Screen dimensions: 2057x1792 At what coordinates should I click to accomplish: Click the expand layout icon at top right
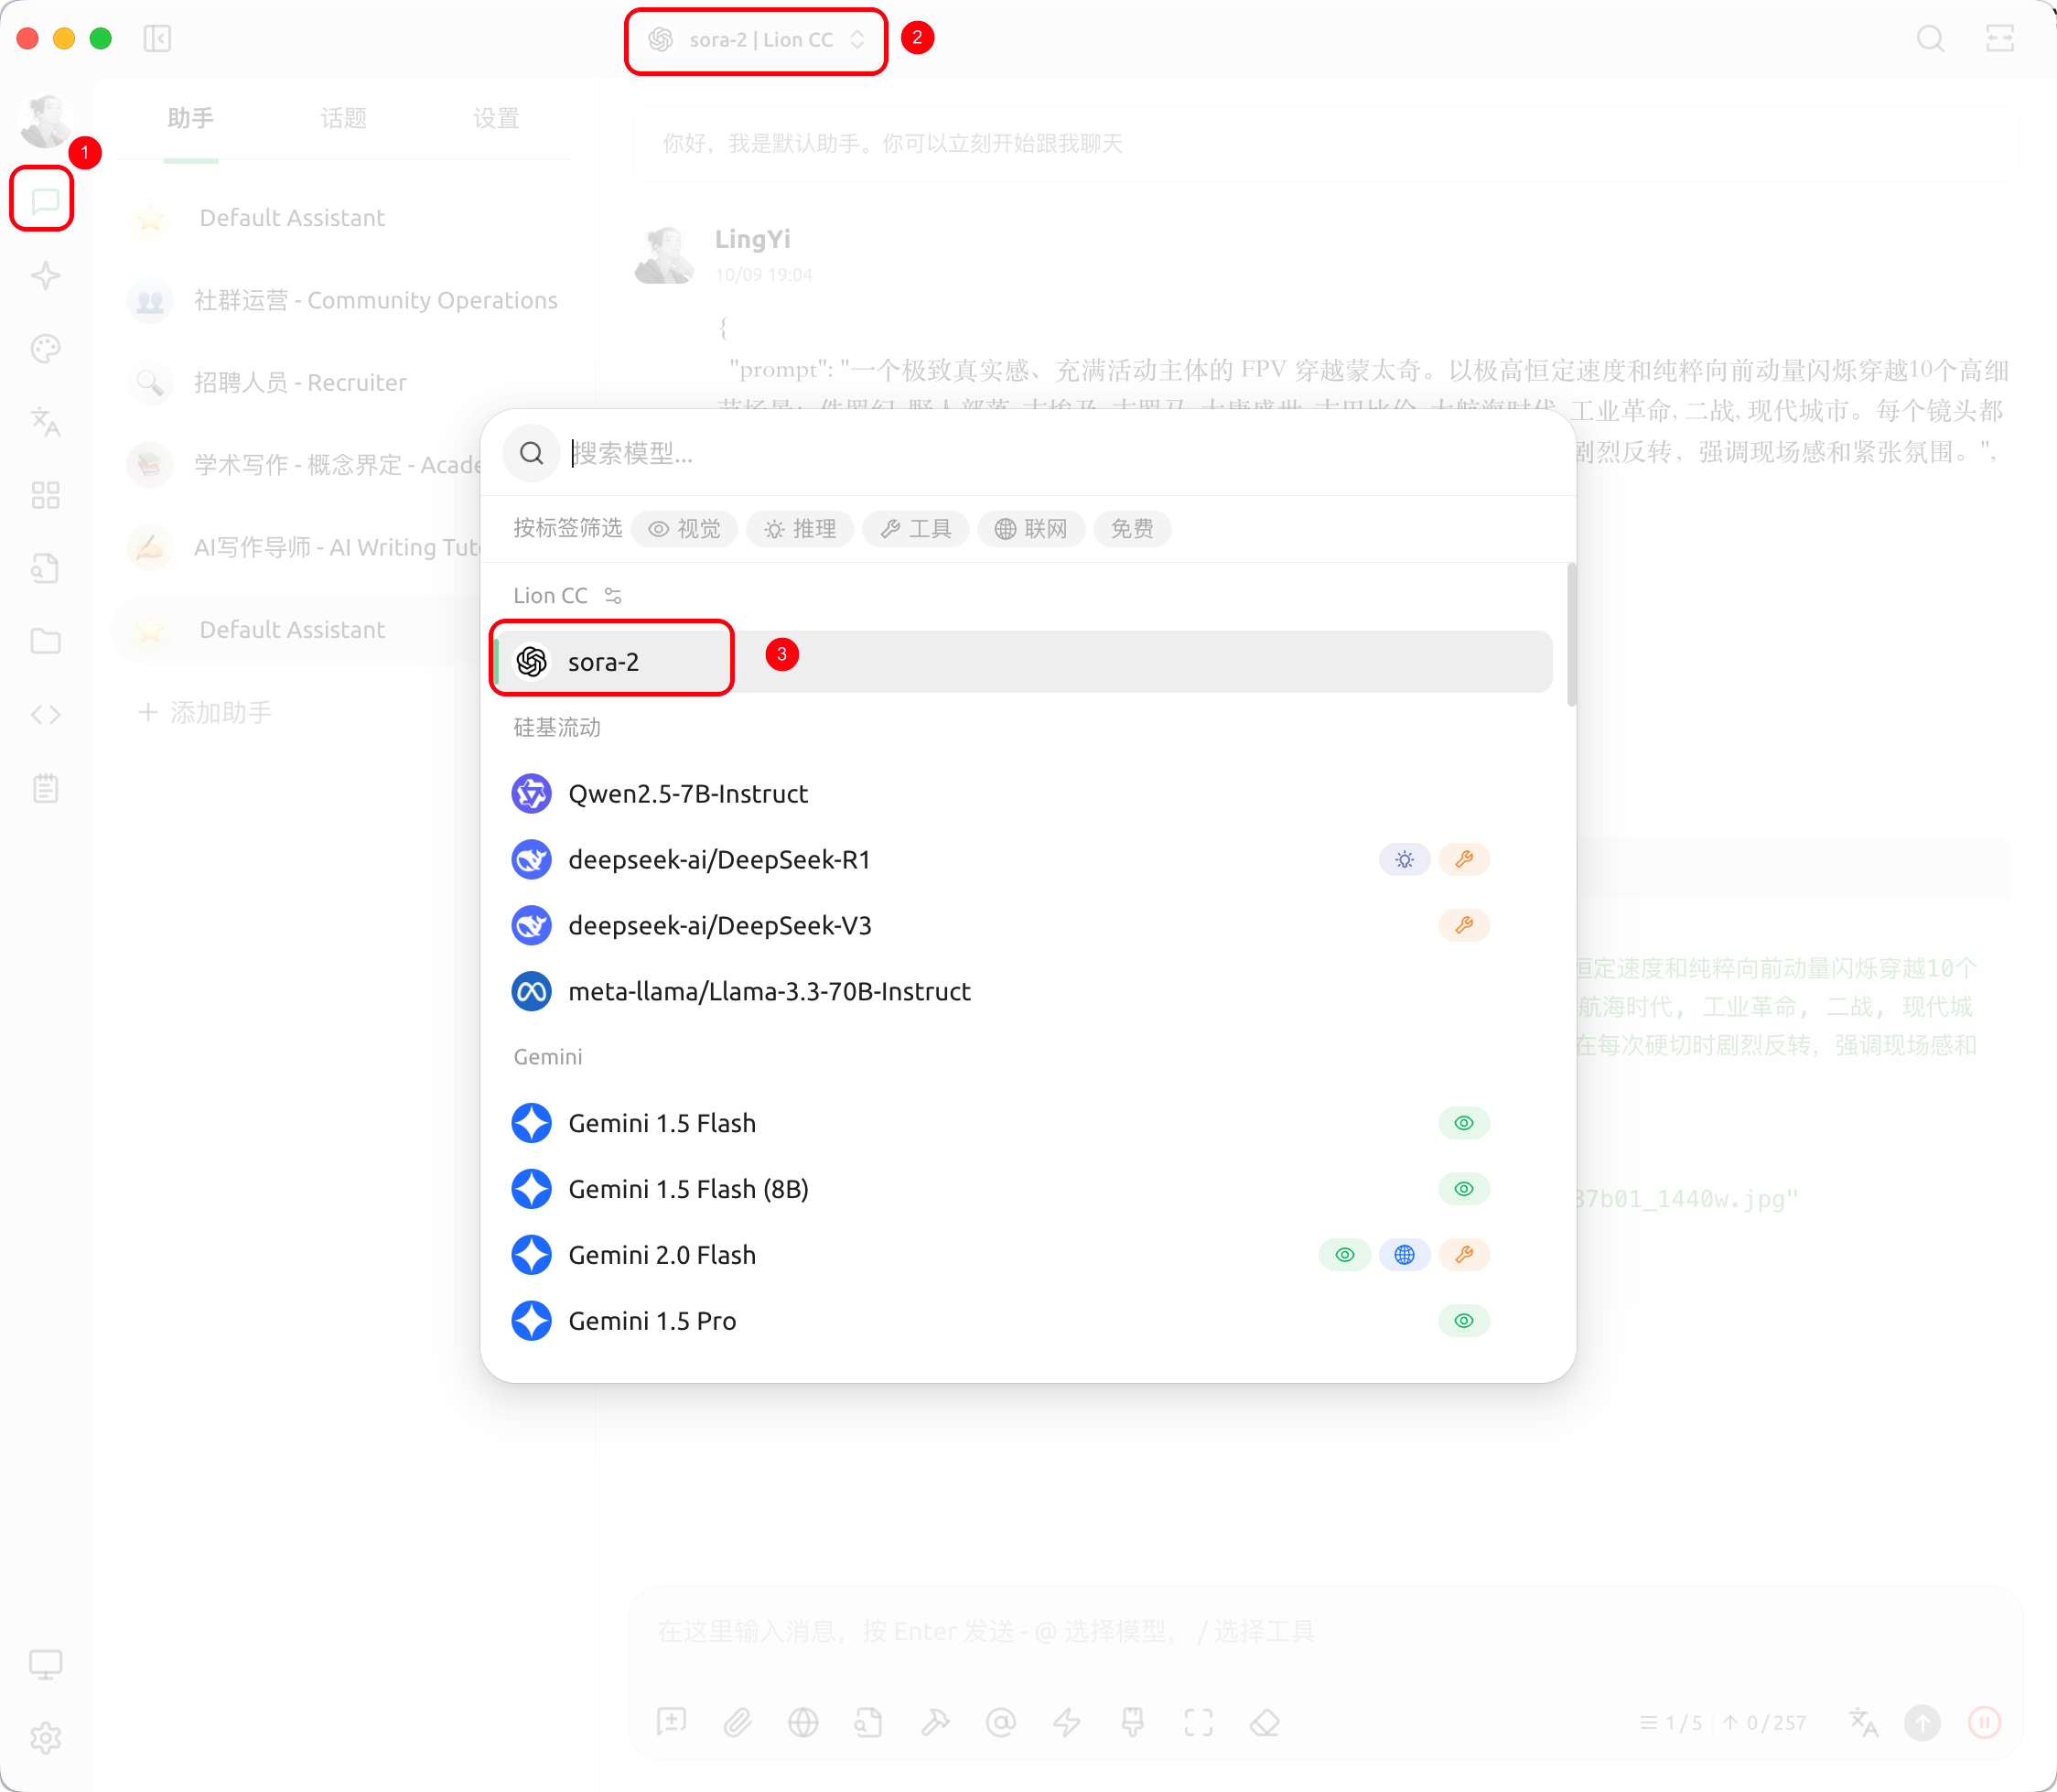coord(2000,39)
